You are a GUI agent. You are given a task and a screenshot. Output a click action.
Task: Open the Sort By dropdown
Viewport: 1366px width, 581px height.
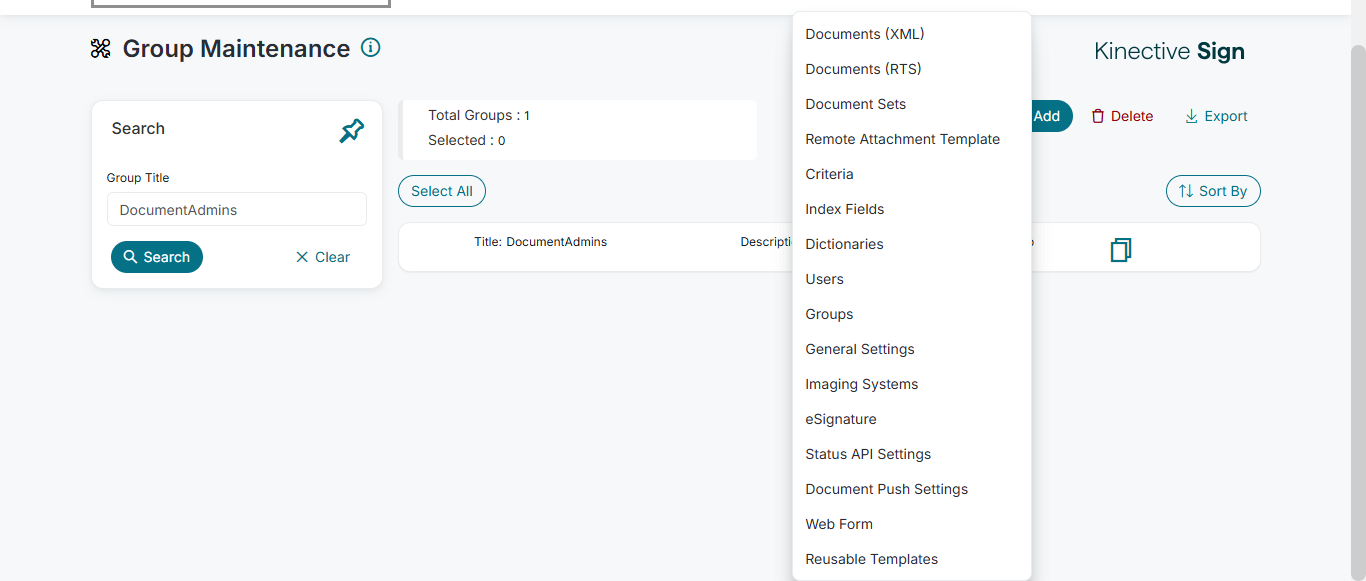click(x=1213, y=191)
